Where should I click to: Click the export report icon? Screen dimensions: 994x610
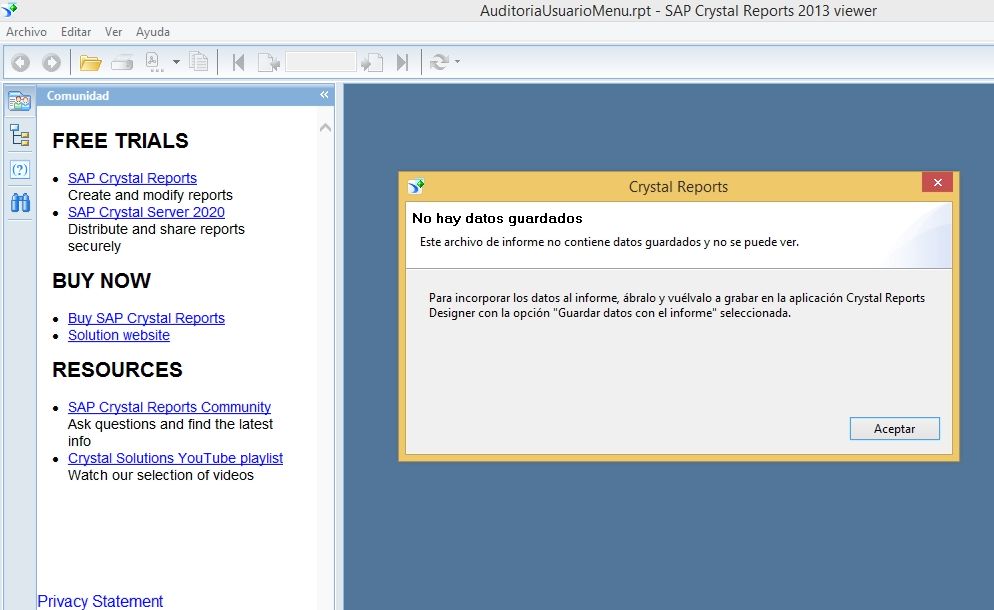coord(153,62)
